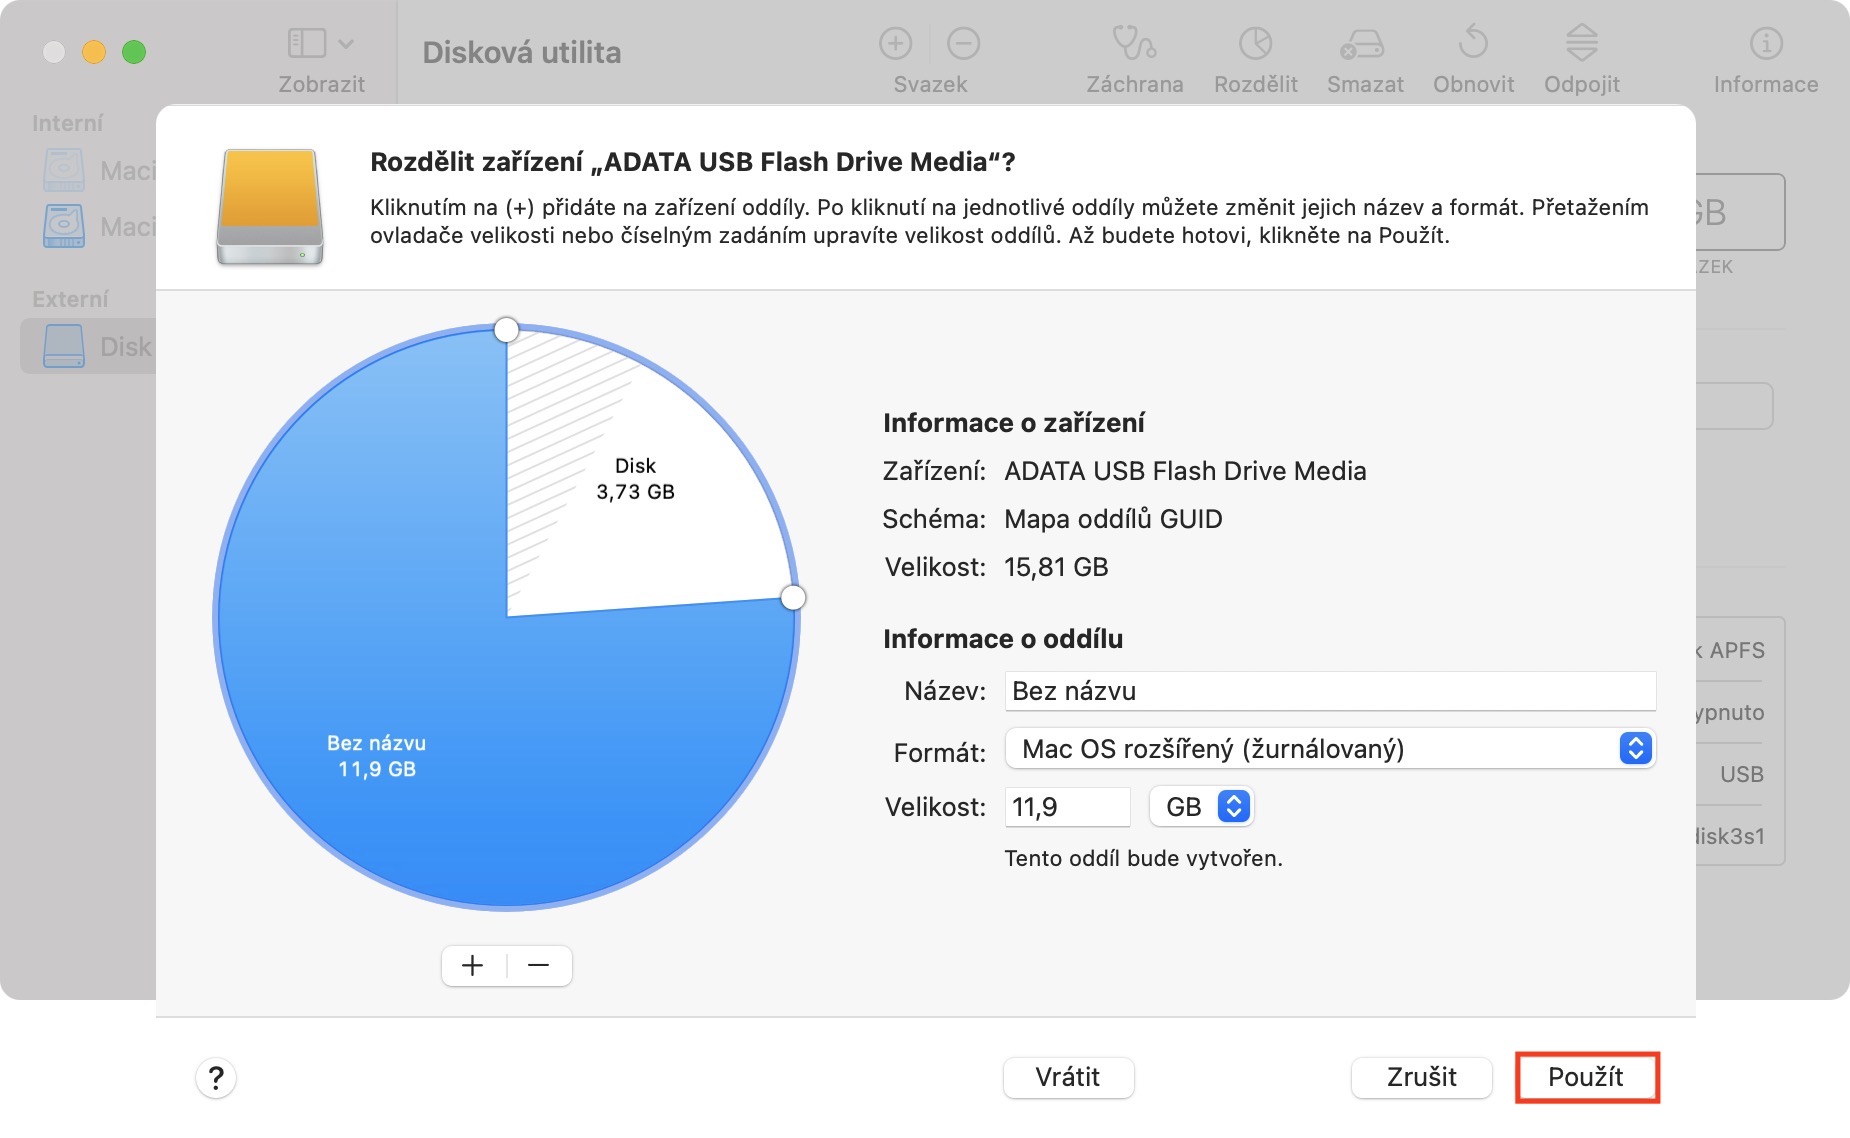Screen dimensions: 1850x1138
Task: Add a partition with the plus button
Action: pos(473,966)
